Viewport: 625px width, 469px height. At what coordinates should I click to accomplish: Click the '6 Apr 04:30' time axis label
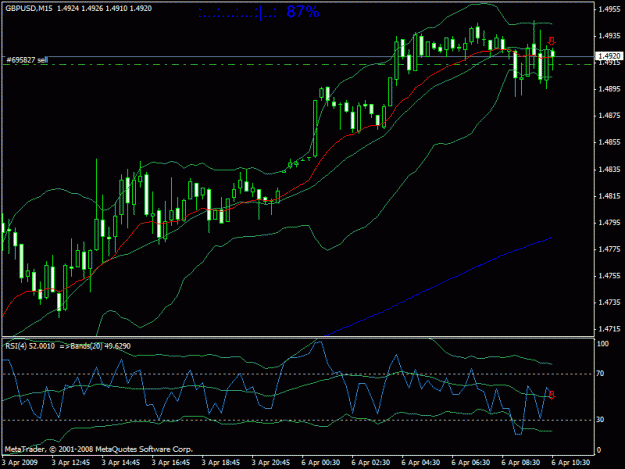[x=421, y=463]
